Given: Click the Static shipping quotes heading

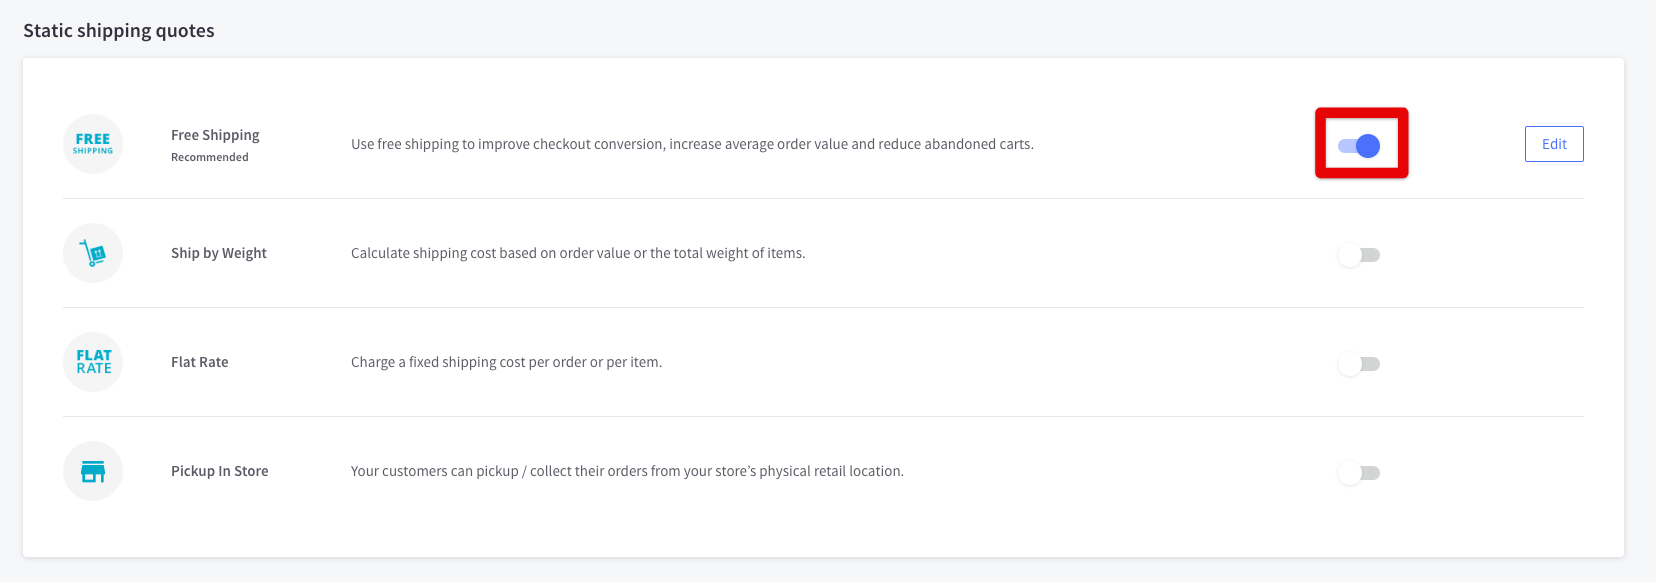Looking at the screenshot, I should pyautogui.click(x=119, y=31).
